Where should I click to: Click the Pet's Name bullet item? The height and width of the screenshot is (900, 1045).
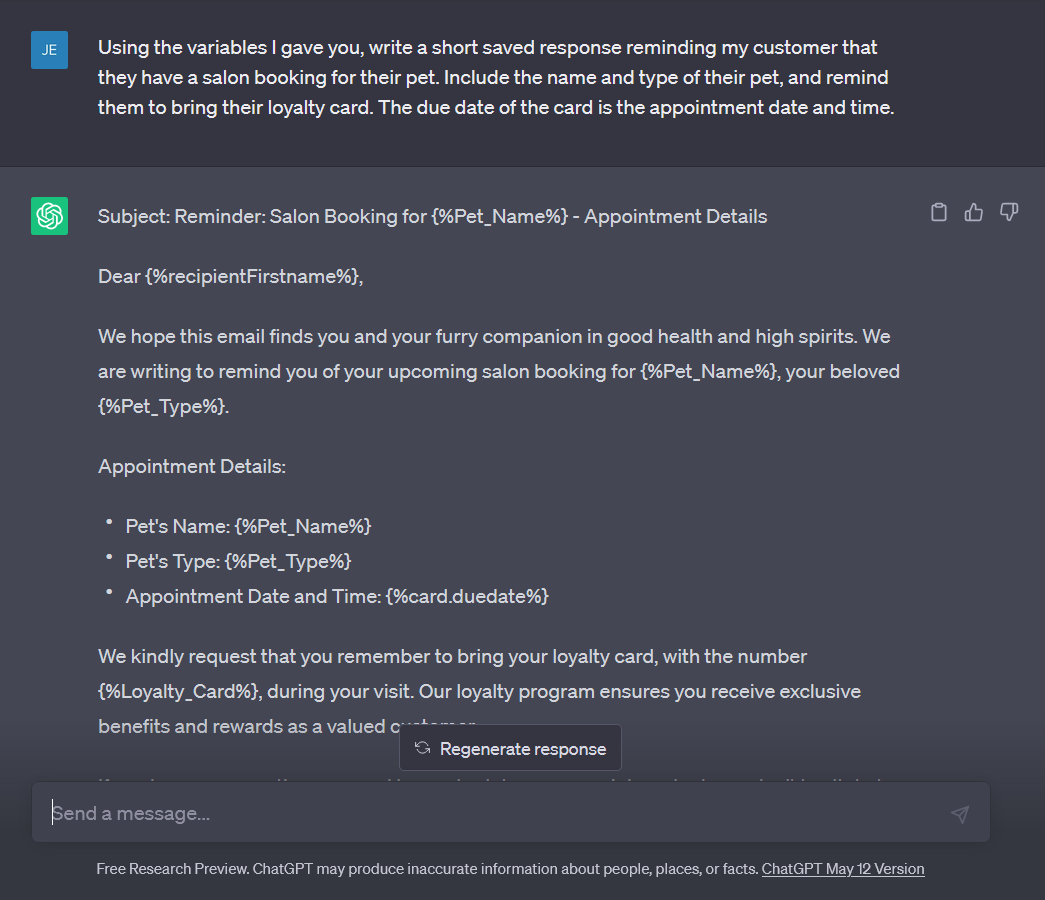[x=248, y=525]
